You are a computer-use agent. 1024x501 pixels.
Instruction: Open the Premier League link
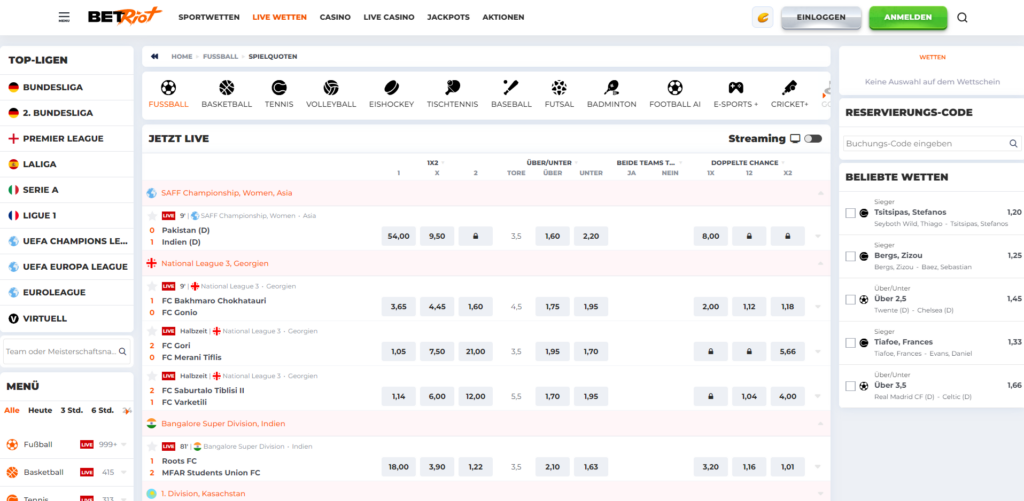(x=62, y=138)
